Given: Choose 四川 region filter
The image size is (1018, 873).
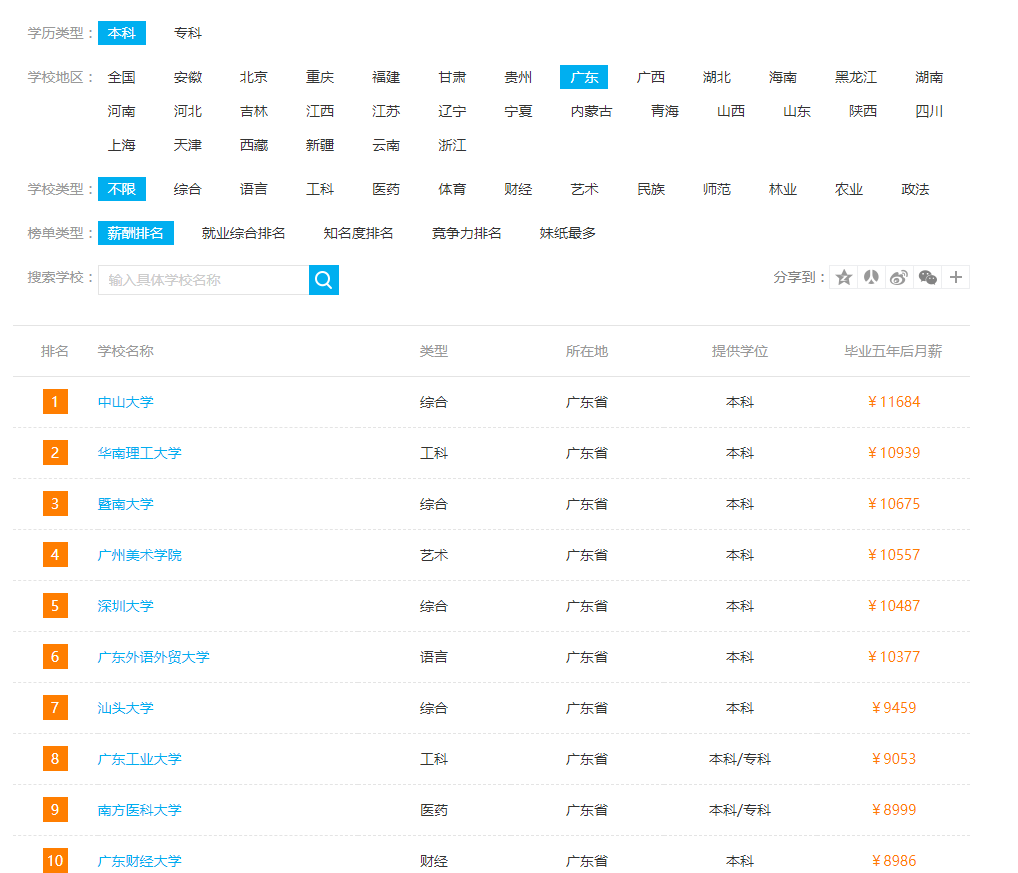Looking at the screenshot, I should [x=928, y=111].
